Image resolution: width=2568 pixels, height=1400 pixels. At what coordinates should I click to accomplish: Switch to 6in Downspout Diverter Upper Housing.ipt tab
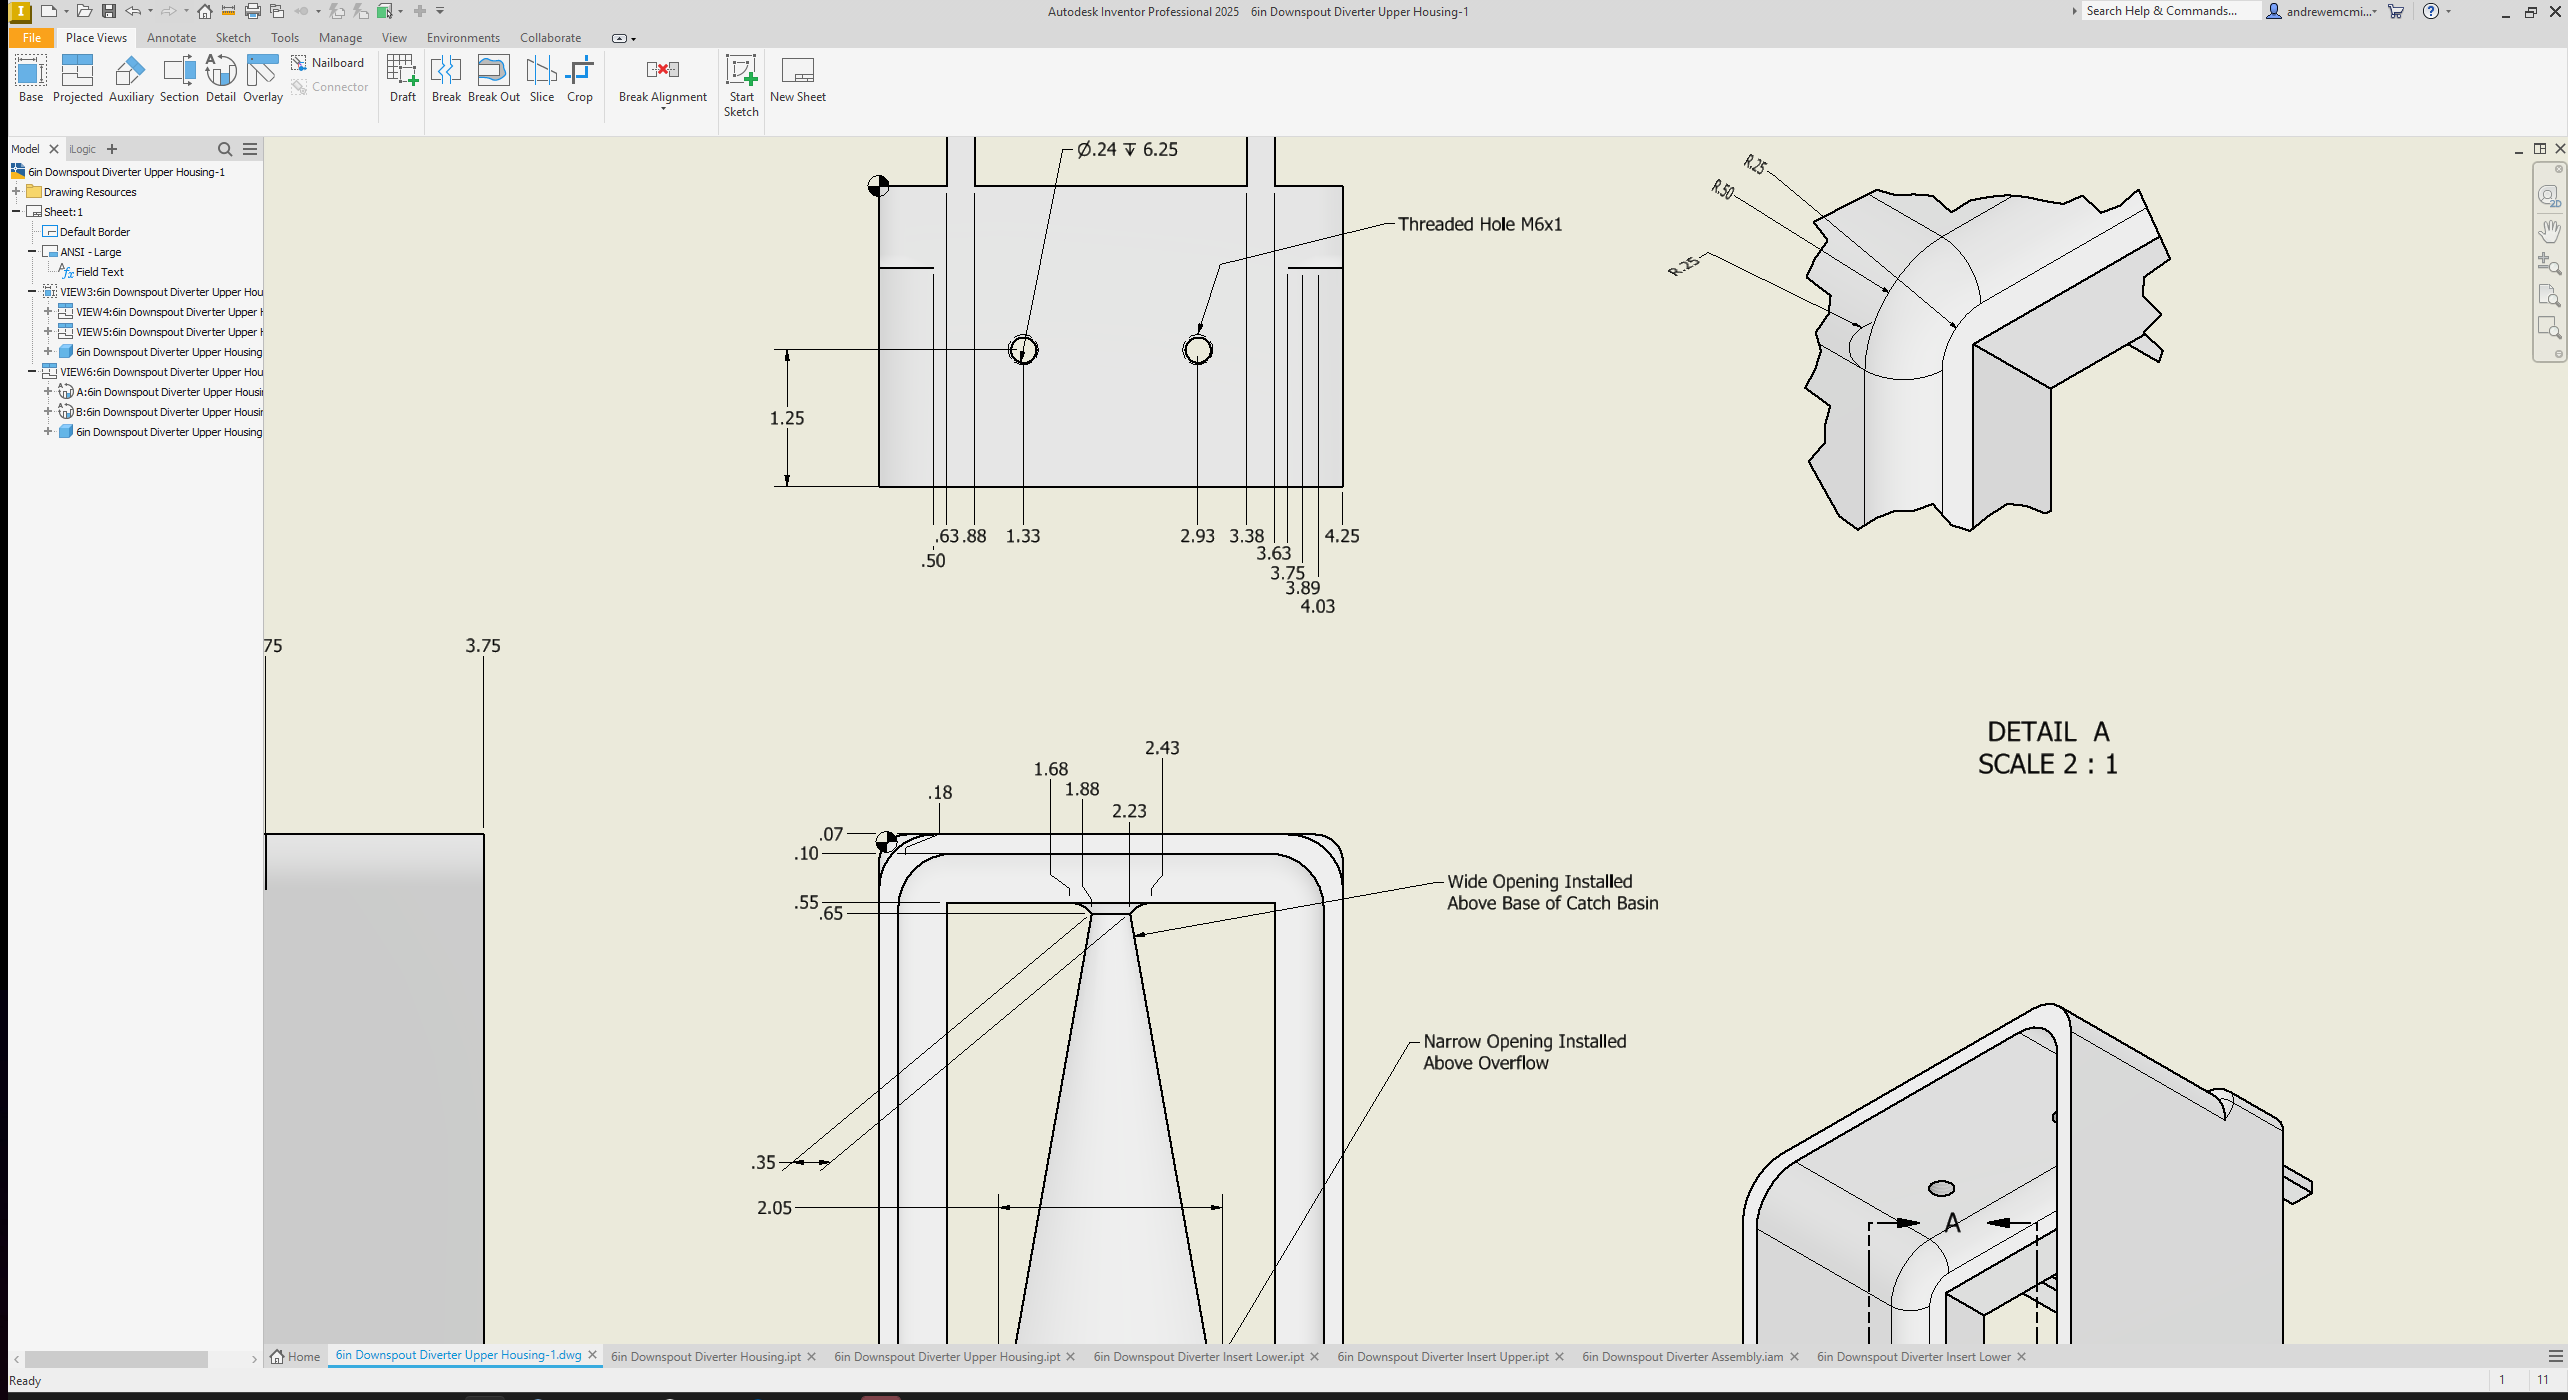[946, 1356]
